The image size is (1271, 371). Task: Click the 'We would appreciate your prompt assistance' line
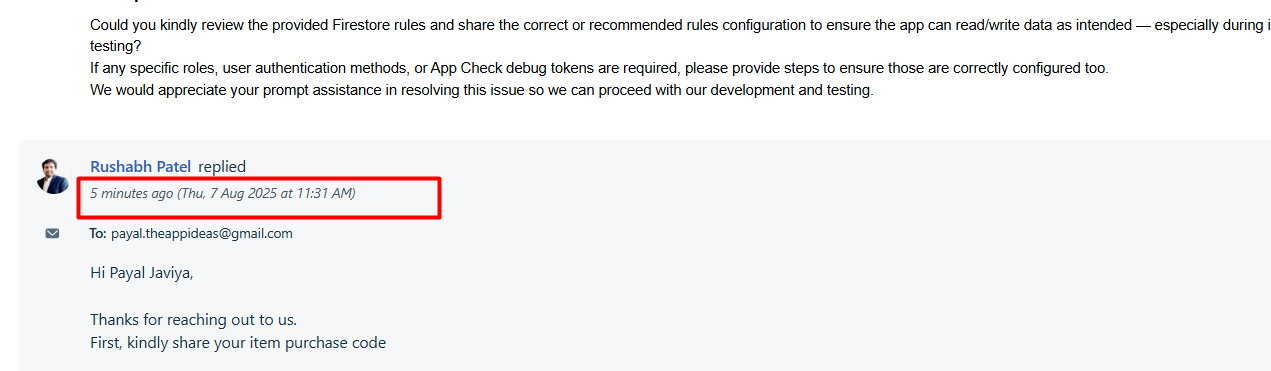482,91
